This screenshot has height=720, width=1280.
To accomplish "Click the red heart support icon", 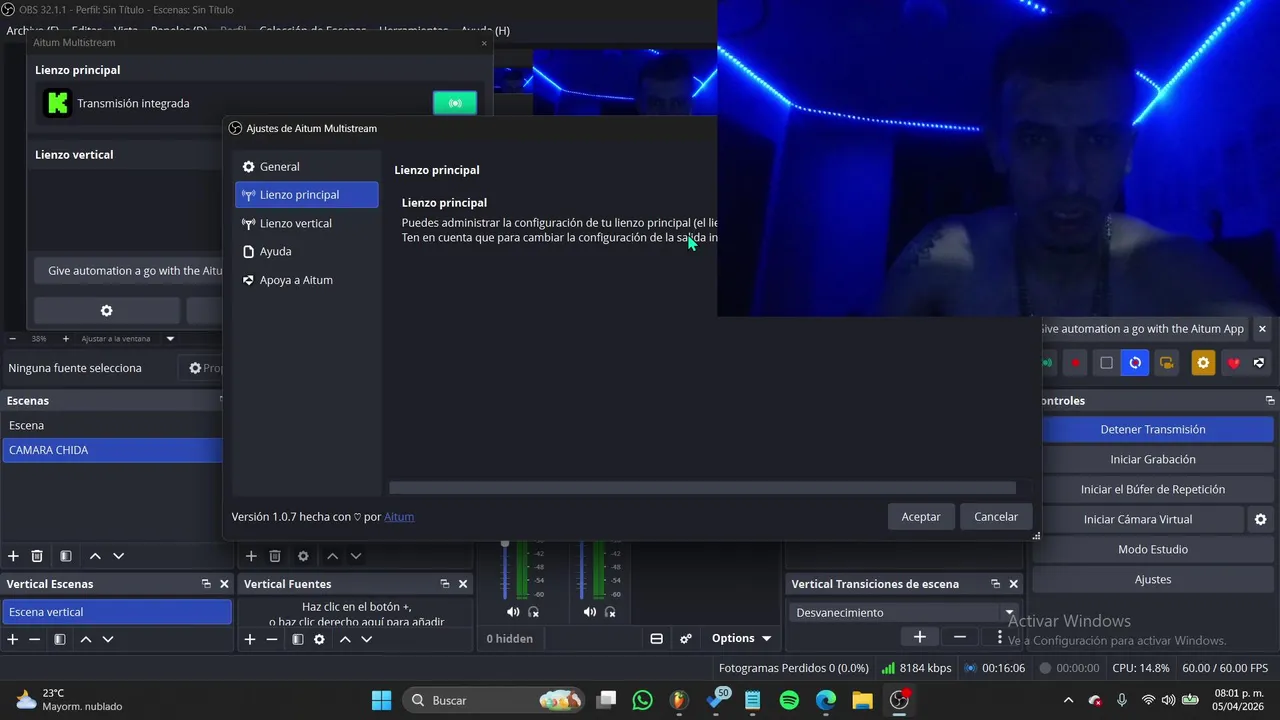I will 1234,363.
